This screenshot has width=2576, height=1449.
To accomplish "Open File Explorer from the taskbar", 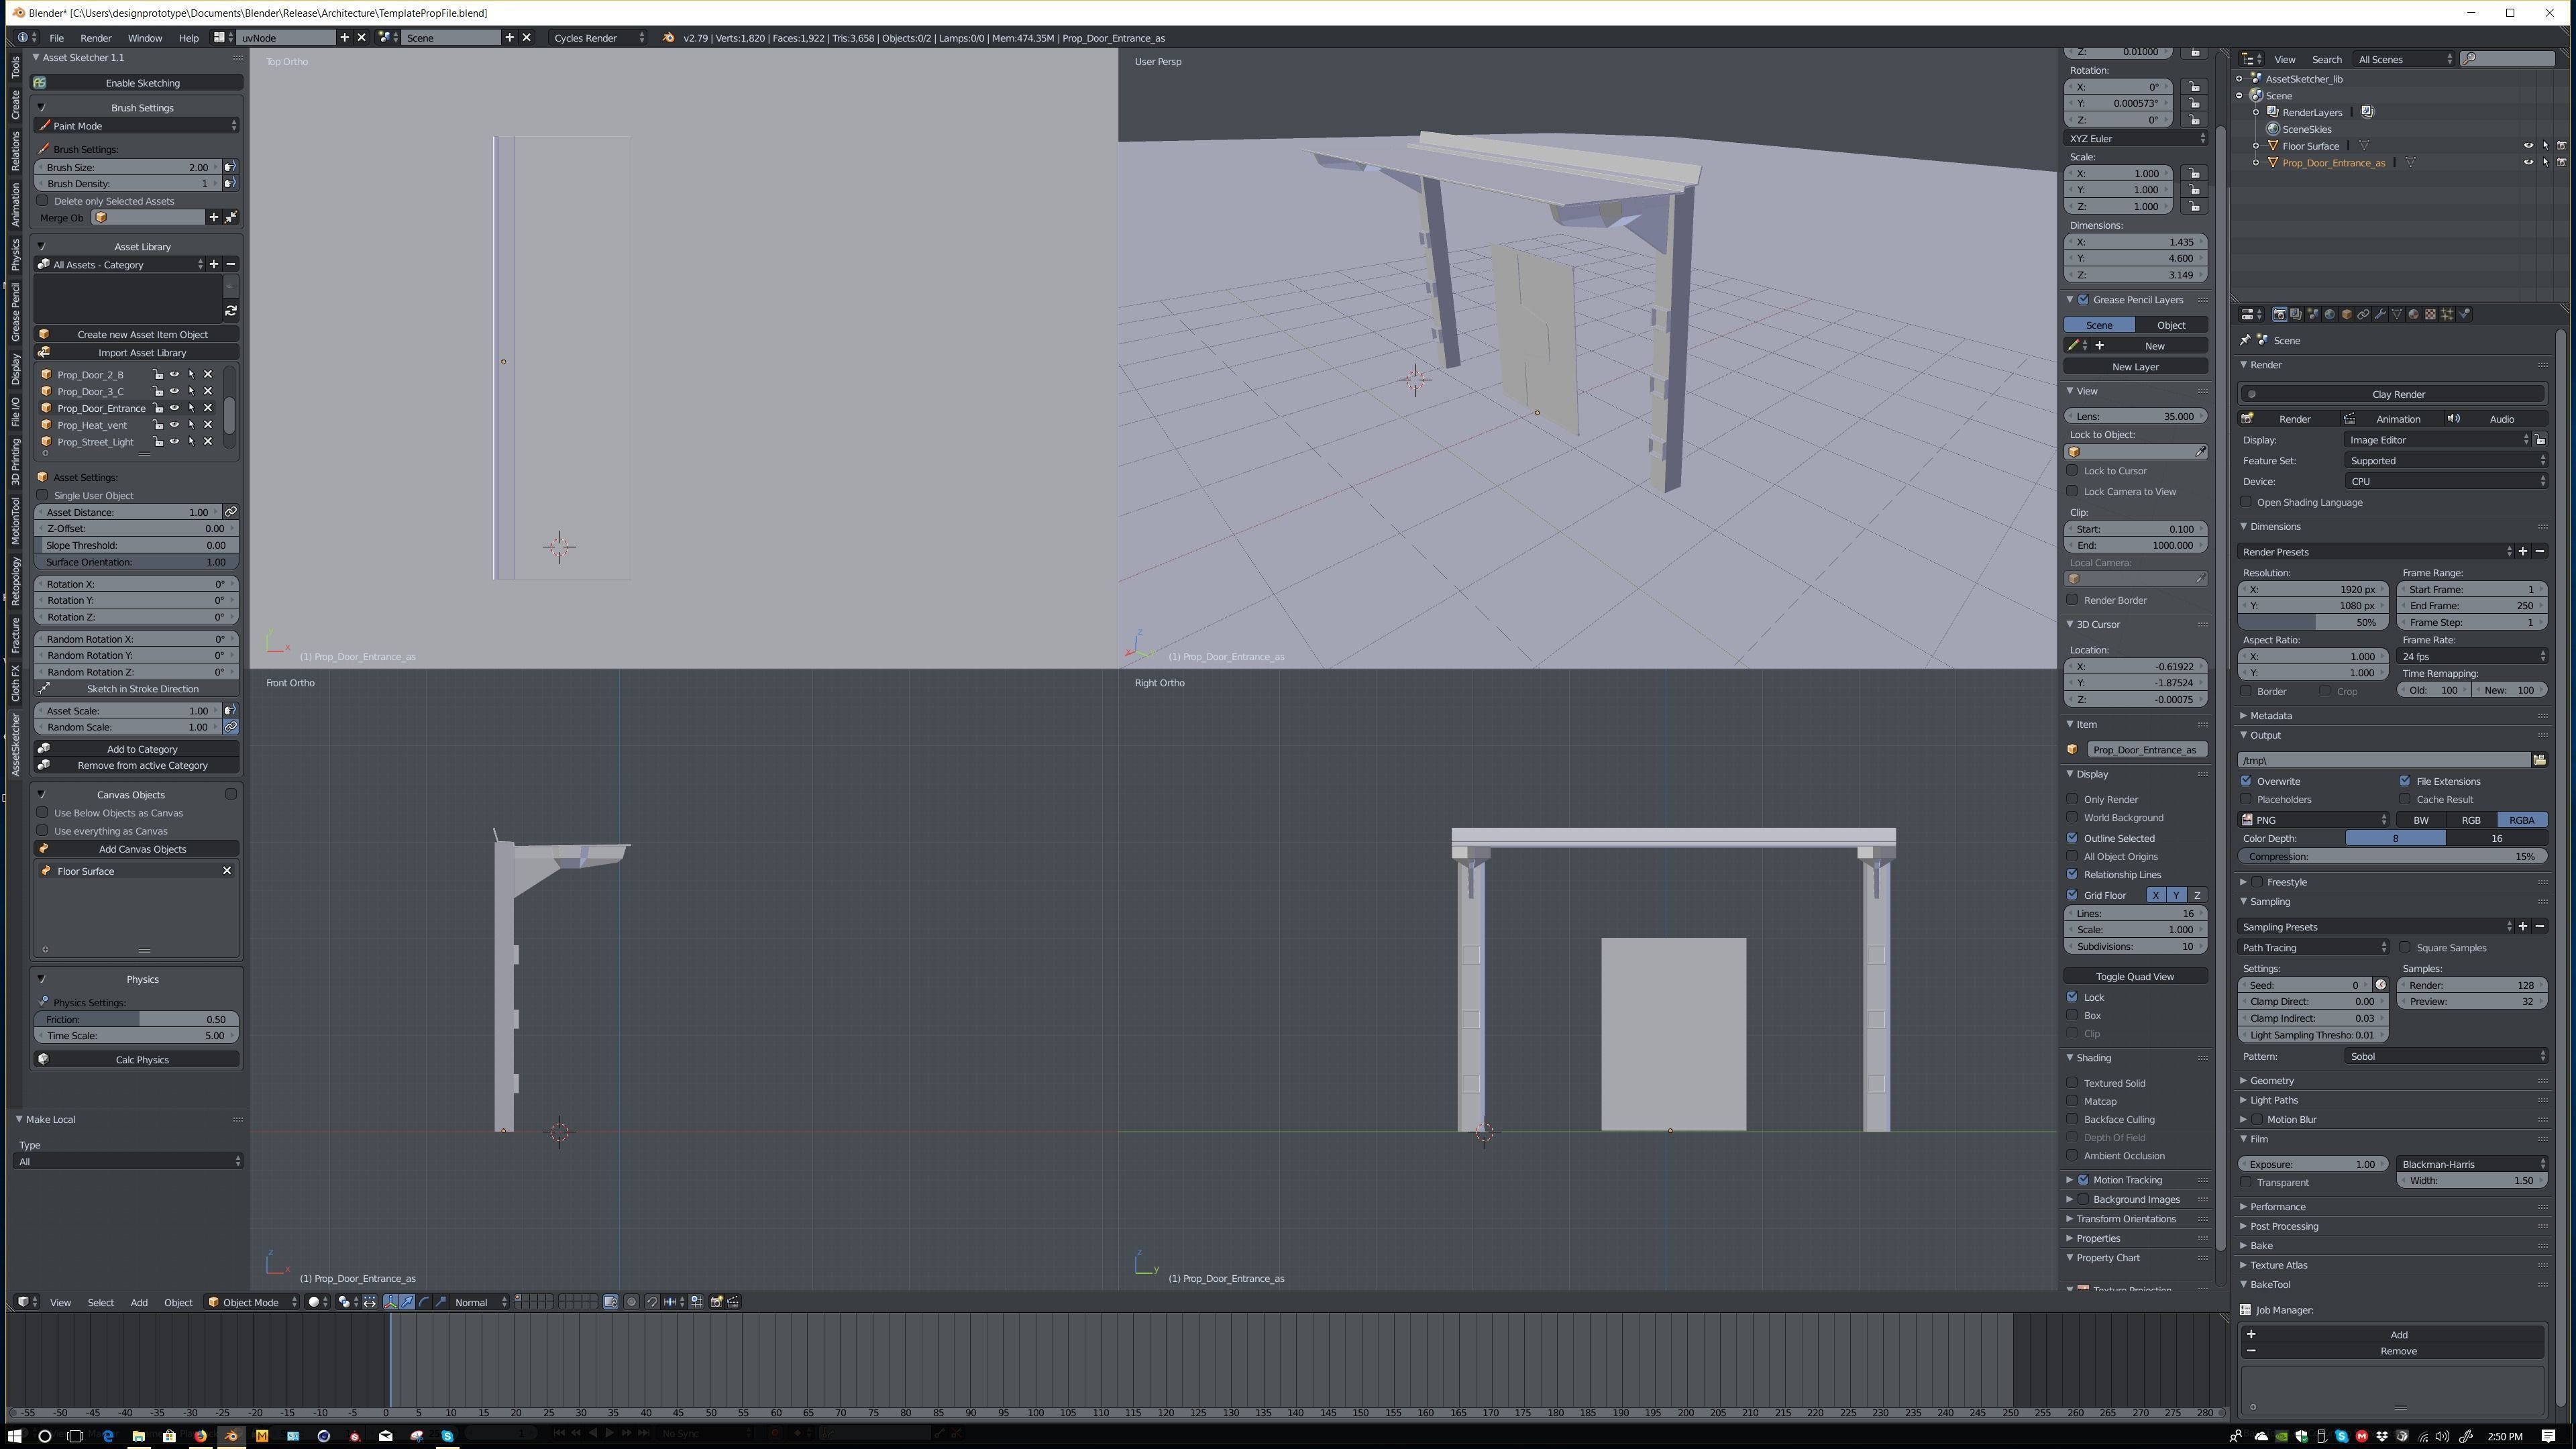I will tap(138, 1436).
